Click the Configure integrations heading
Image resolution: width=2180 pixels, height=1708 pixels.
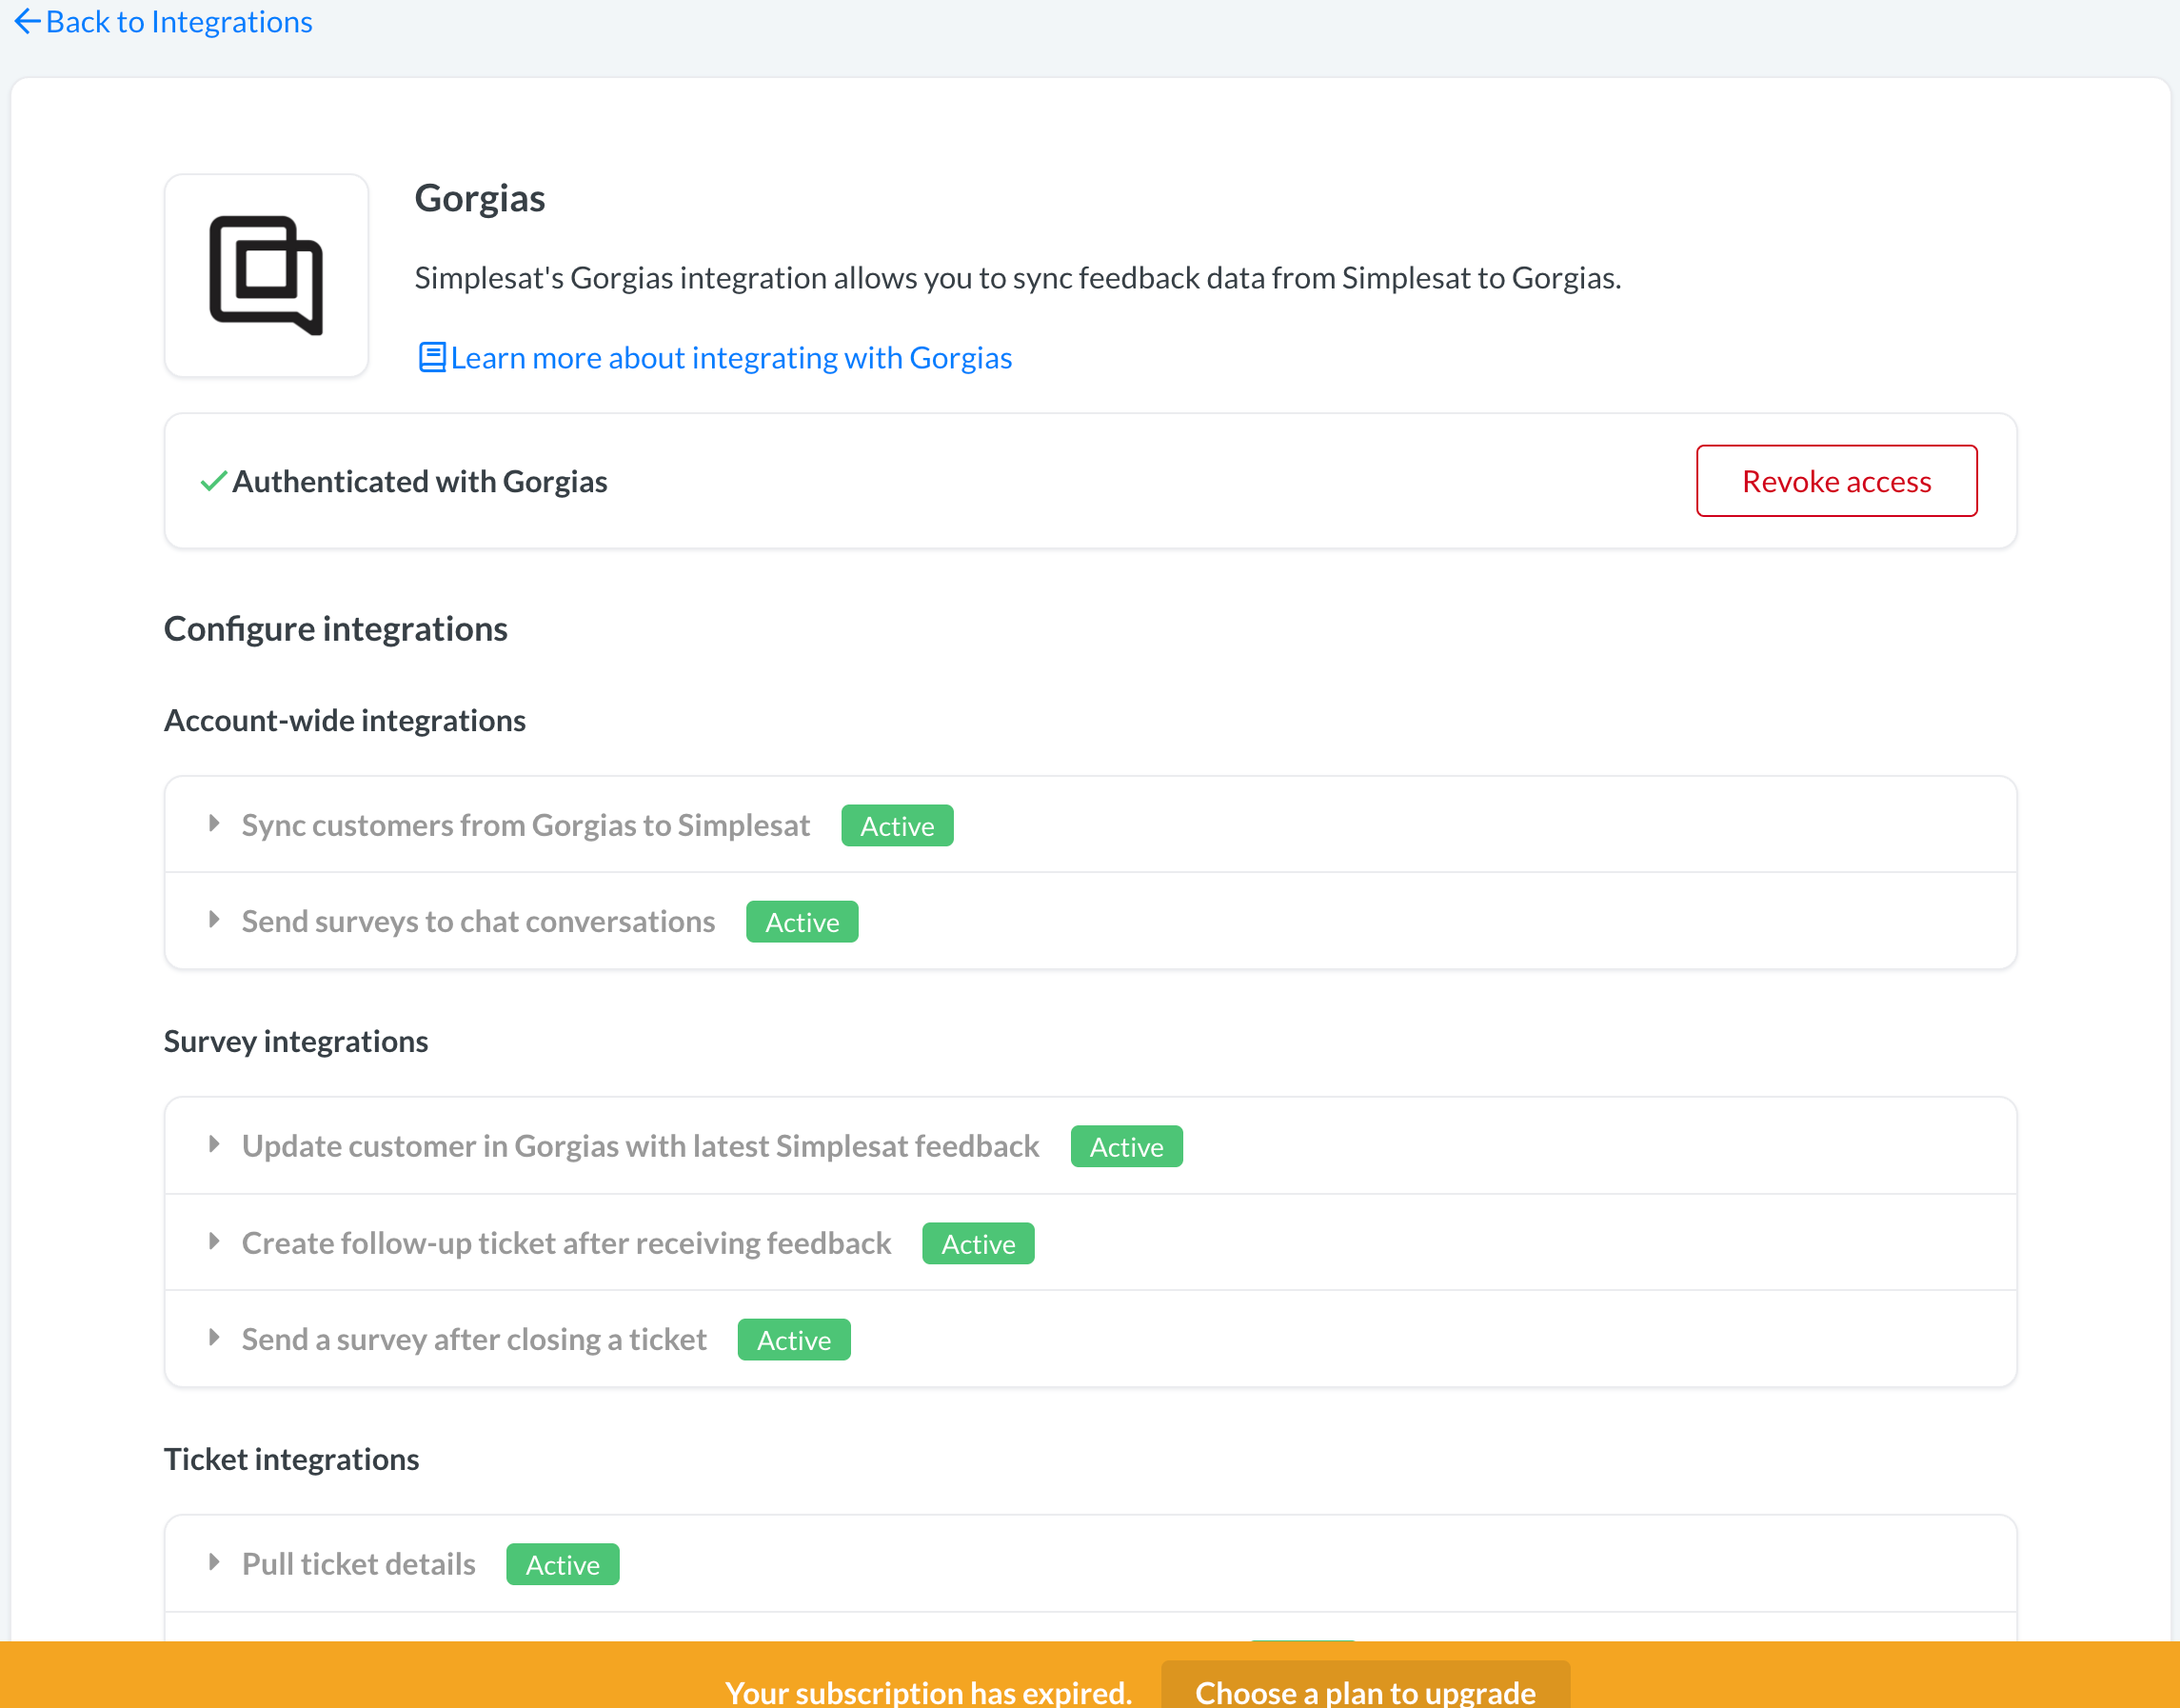[335, 628]
